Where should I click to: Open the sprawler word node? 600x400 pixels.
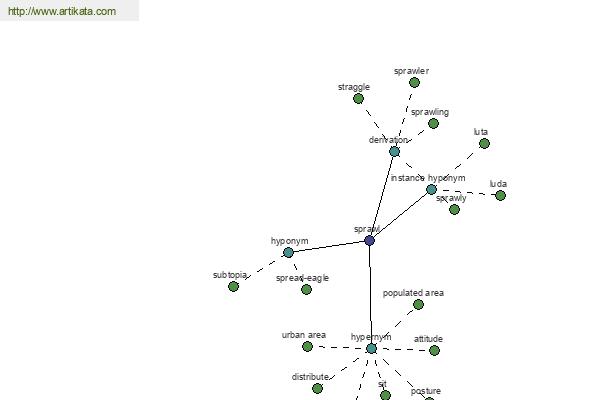click(x=414, y=82)
